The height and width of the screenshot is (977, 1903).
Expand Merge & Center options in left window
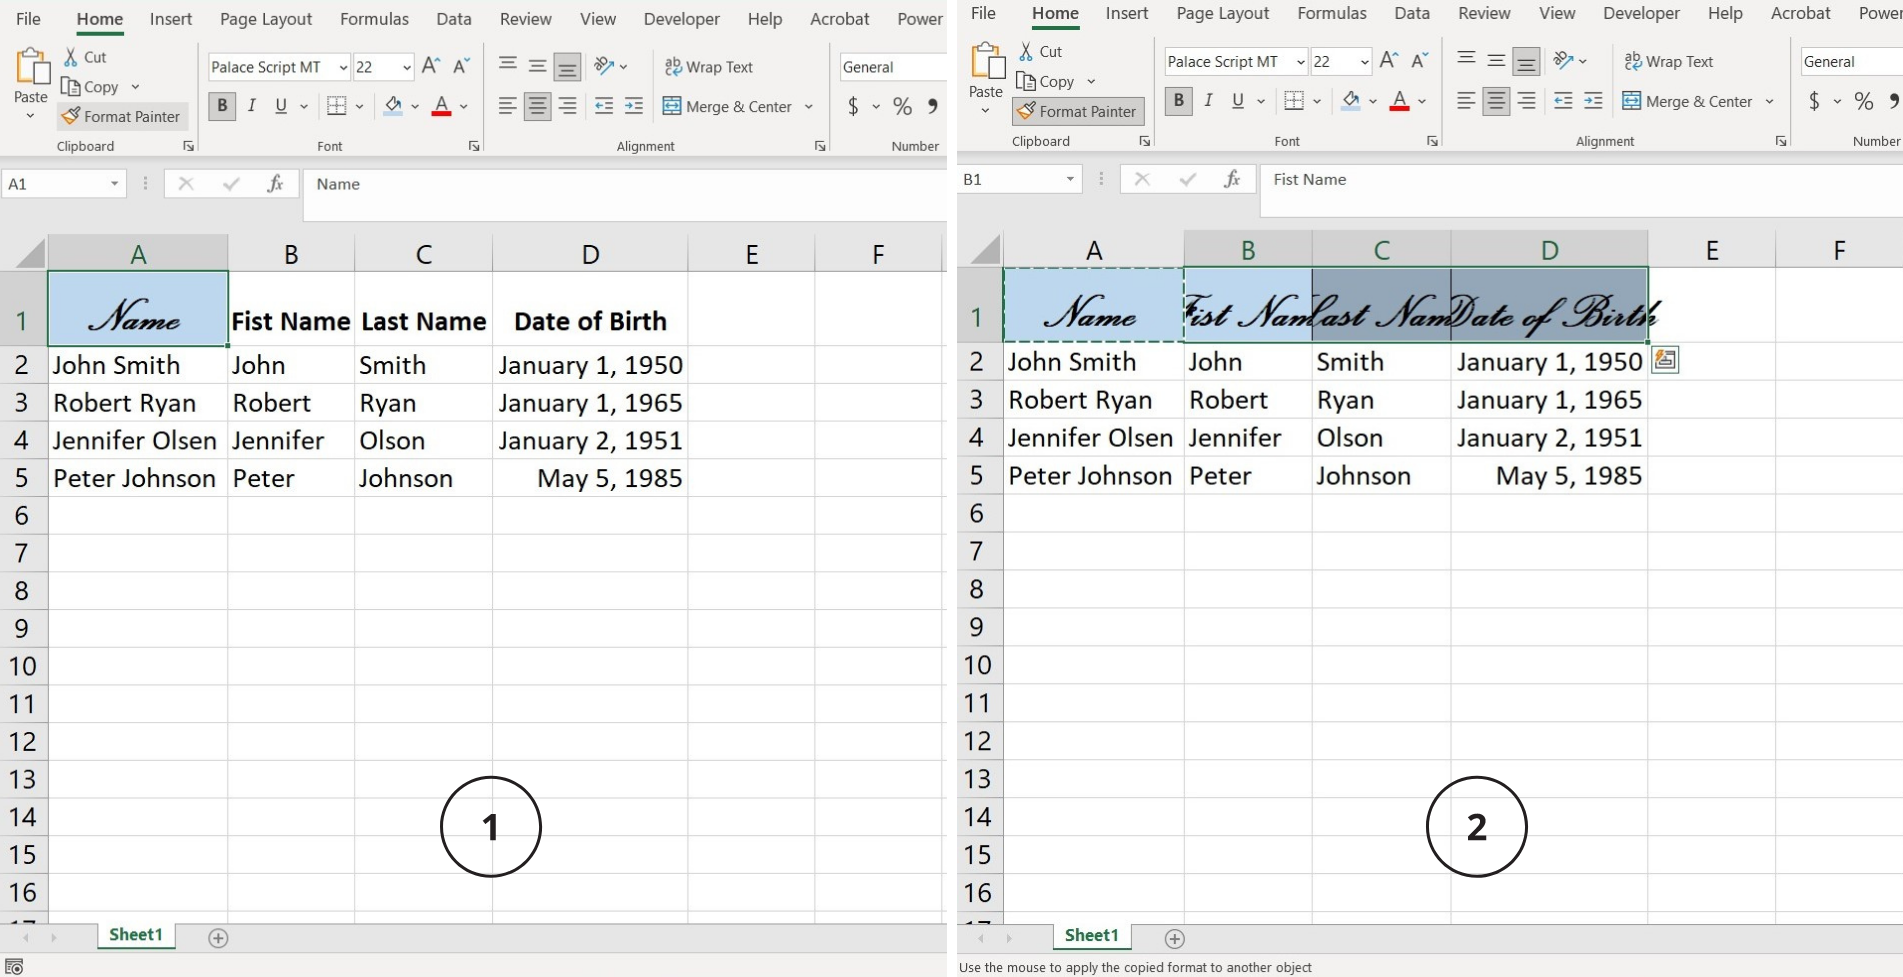coord(809,106)
